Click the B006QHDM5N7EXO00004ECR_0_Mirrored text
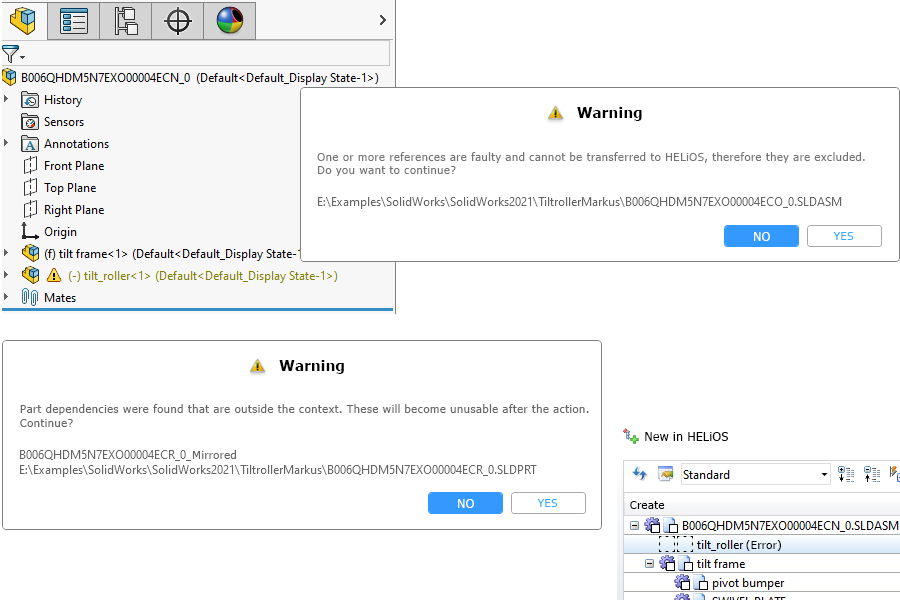Screen dimensions: 900x600 pos(127,455)
